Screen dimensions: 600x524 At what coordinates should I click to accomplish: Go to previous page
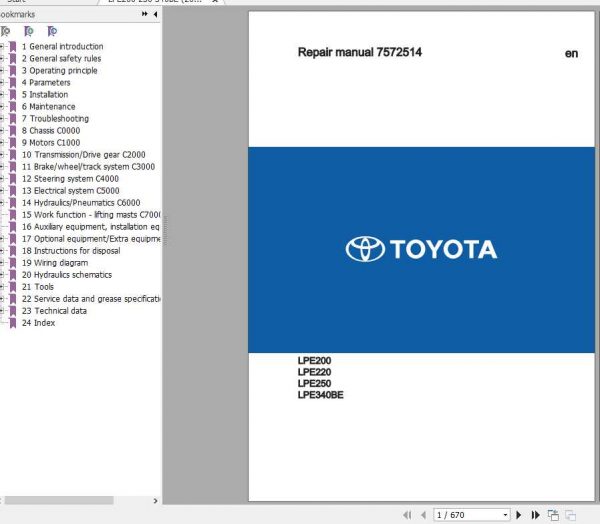(x=424, y=515)
